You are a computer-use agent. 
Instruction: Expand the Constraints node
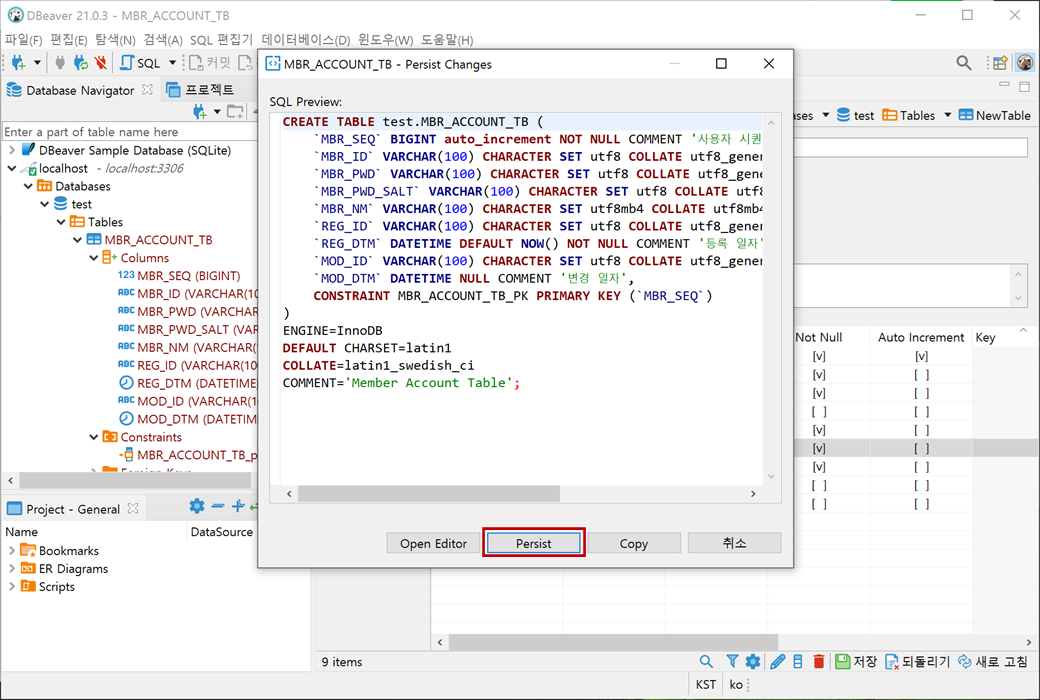tap(92, 437)
